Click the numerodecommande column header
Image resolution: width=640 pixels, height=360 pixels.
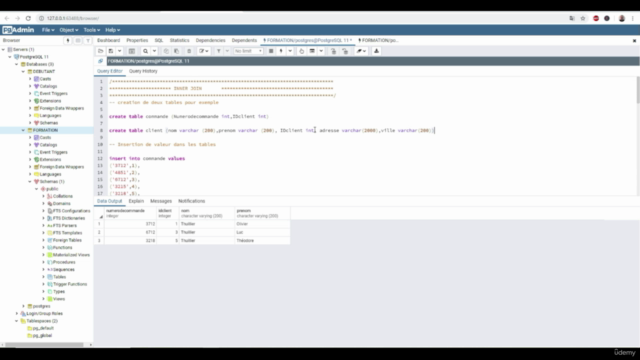[x=130, y=213]
